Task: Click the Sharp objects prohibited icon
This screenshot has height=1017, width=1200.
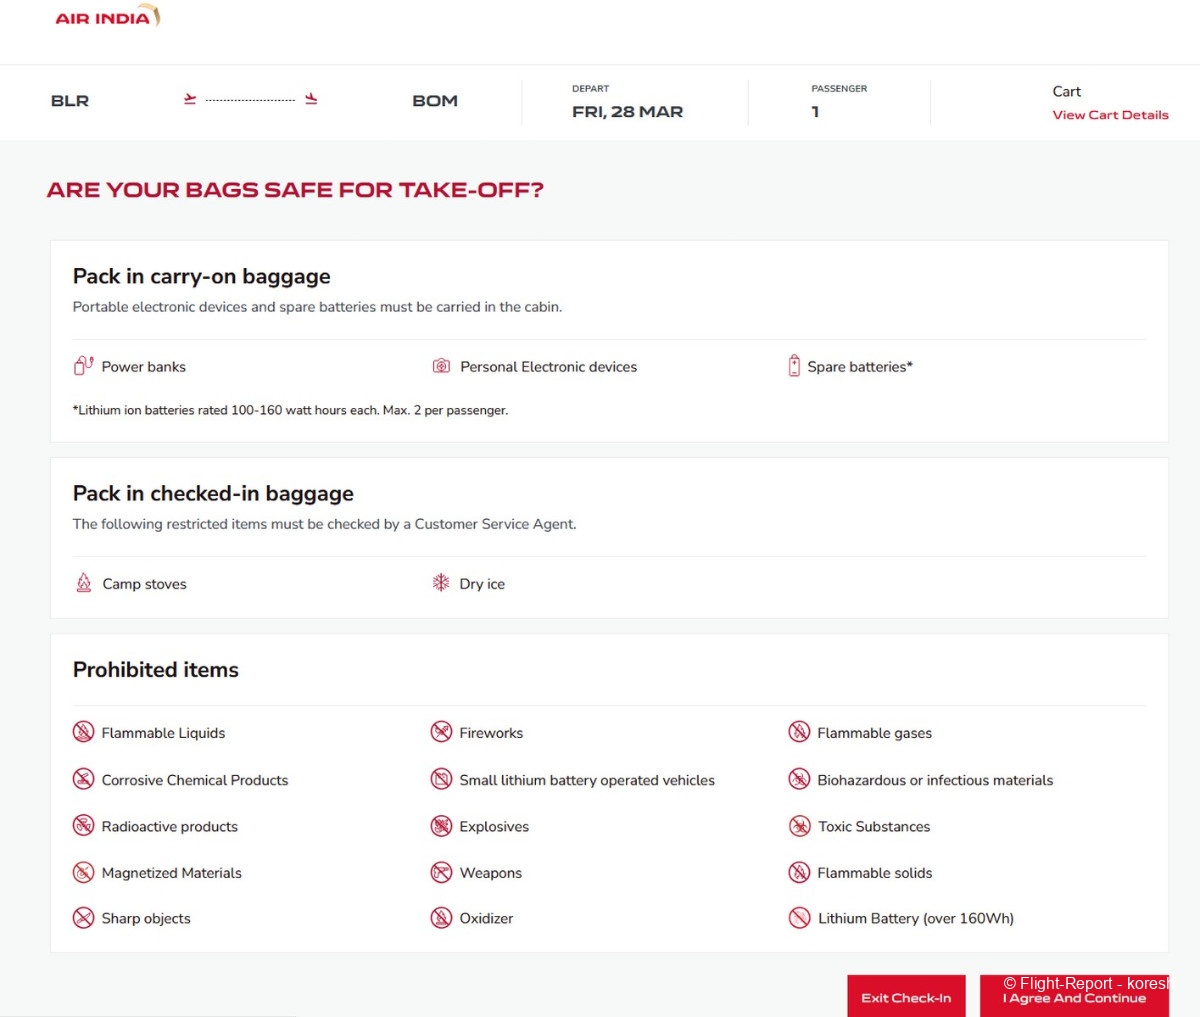Action: [83, 918]
